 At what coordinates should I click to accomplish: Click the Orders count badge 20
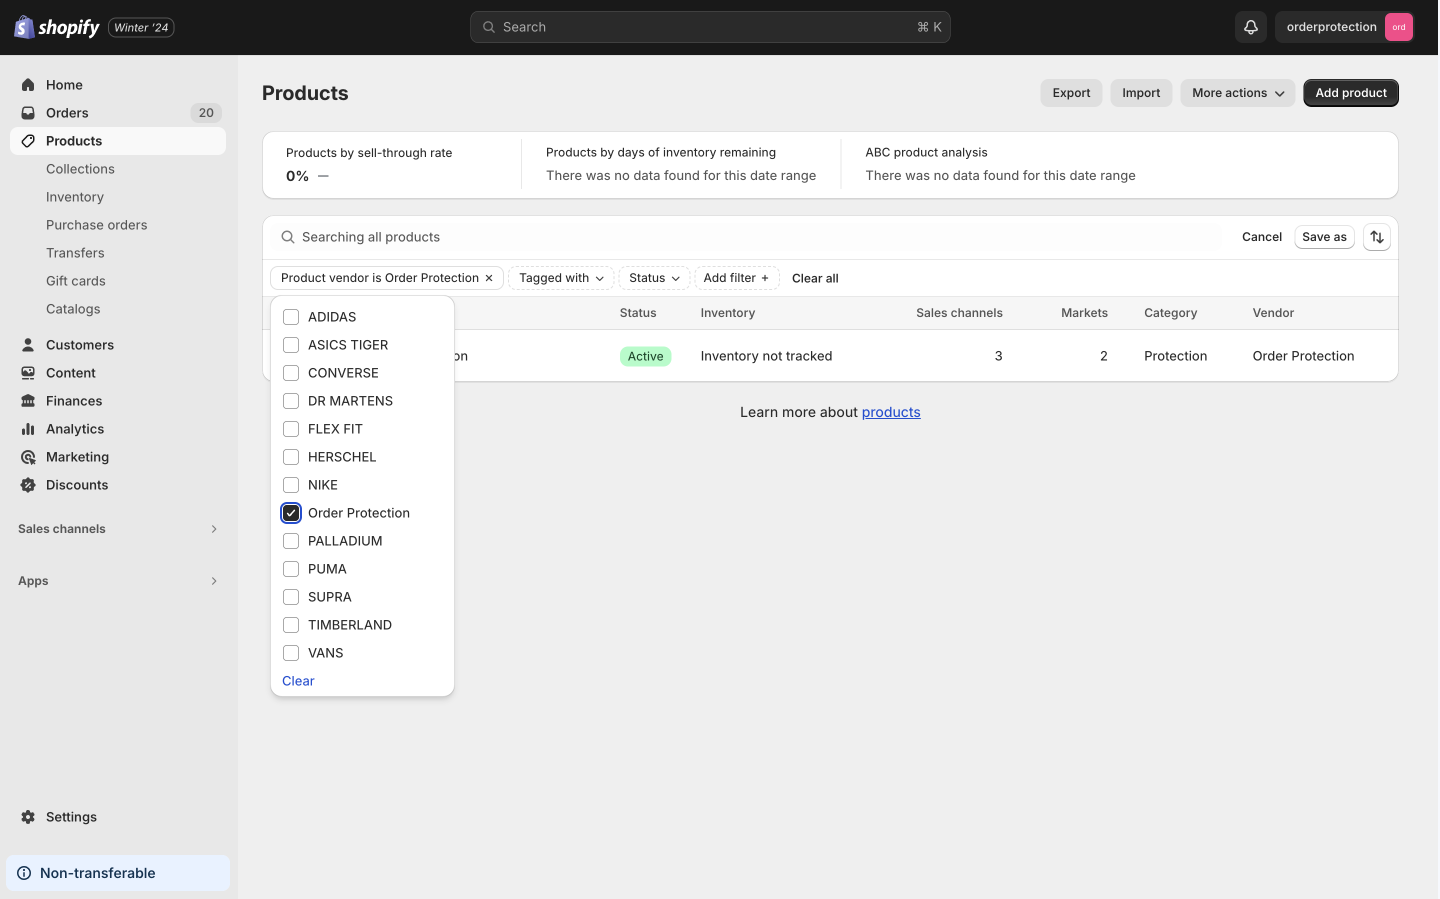(206, 113)
